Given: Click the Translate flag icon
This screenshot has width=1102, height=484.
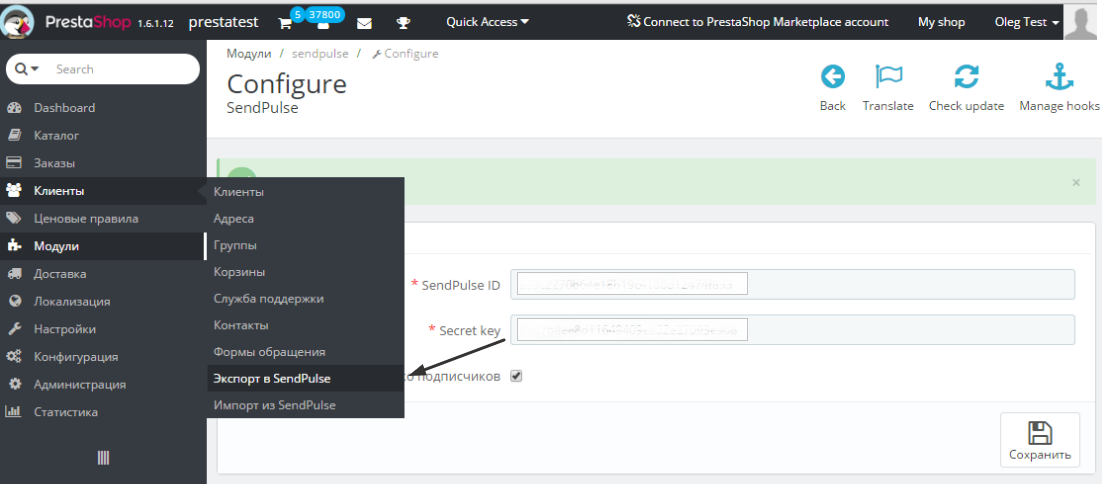Looking at the screenshot, I should 888,77.
